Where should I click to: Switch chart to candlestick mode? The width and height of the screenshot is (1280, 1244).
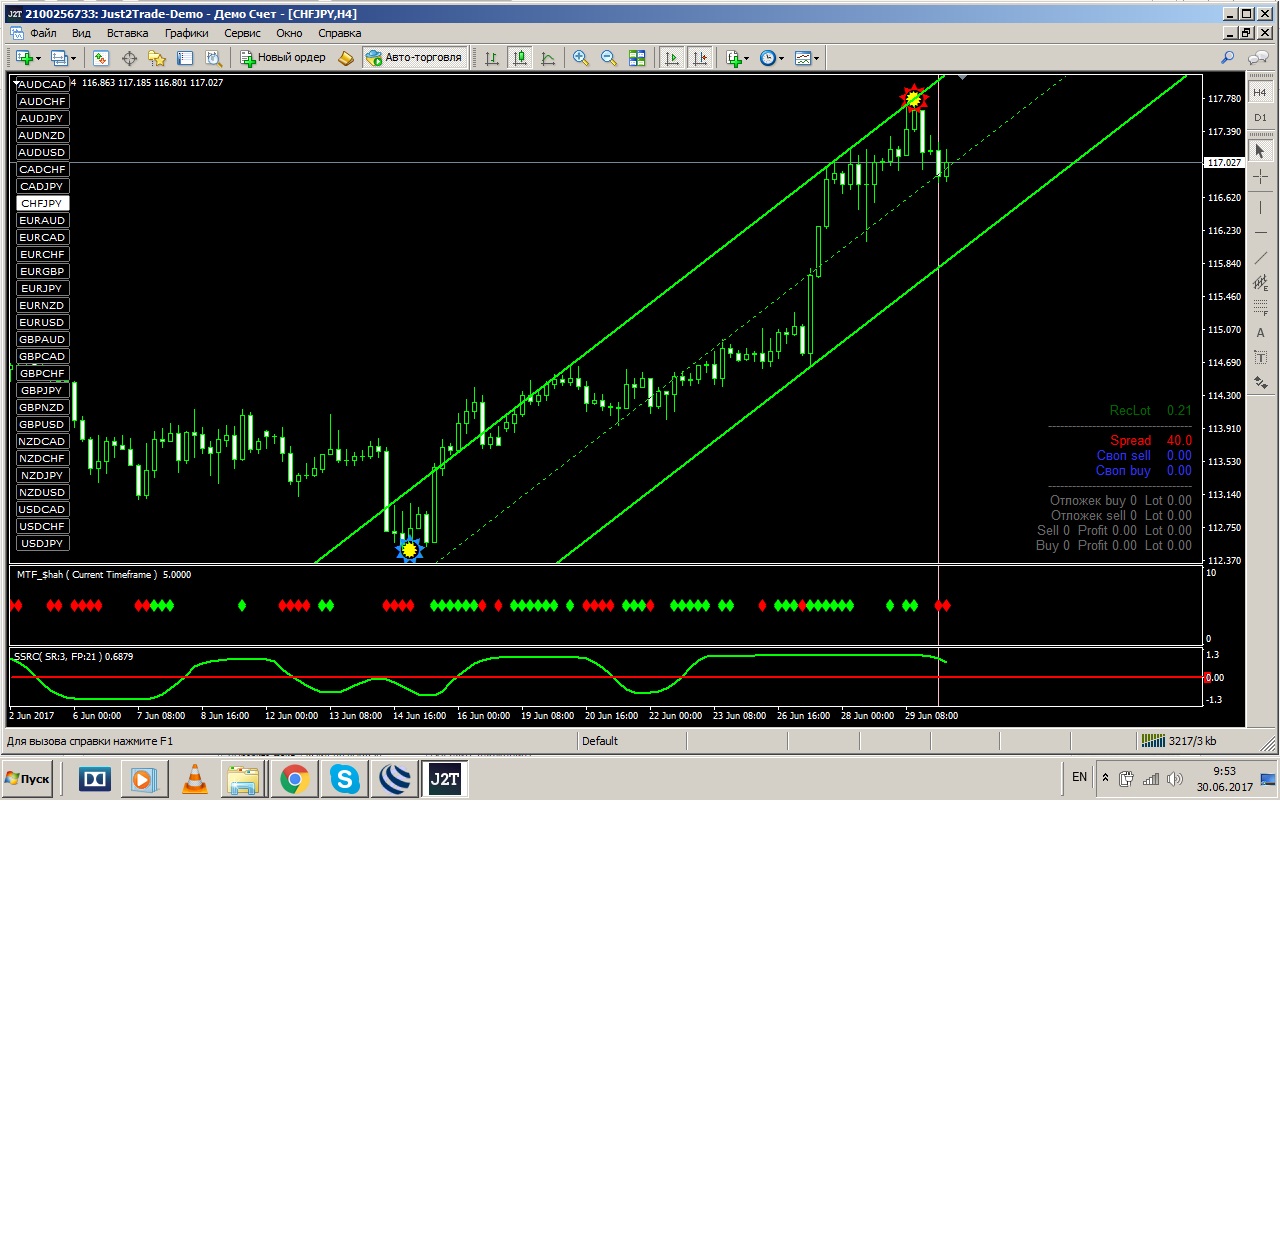tap(520, 58)
